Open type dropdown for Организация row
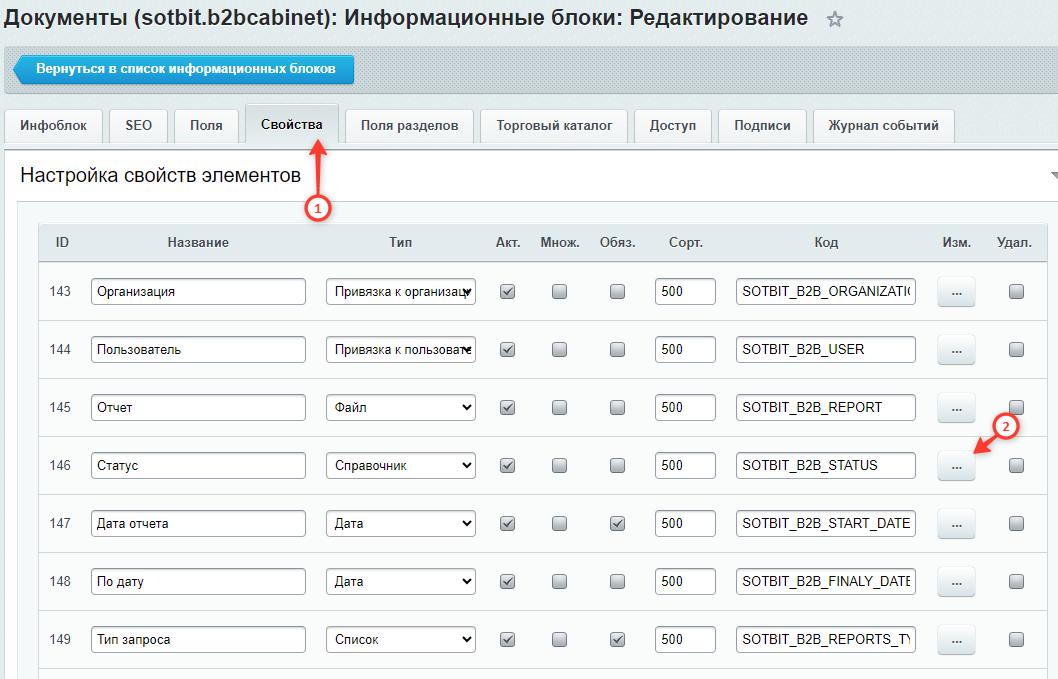Screen dimensions: 1058x679 pos(401,292)
